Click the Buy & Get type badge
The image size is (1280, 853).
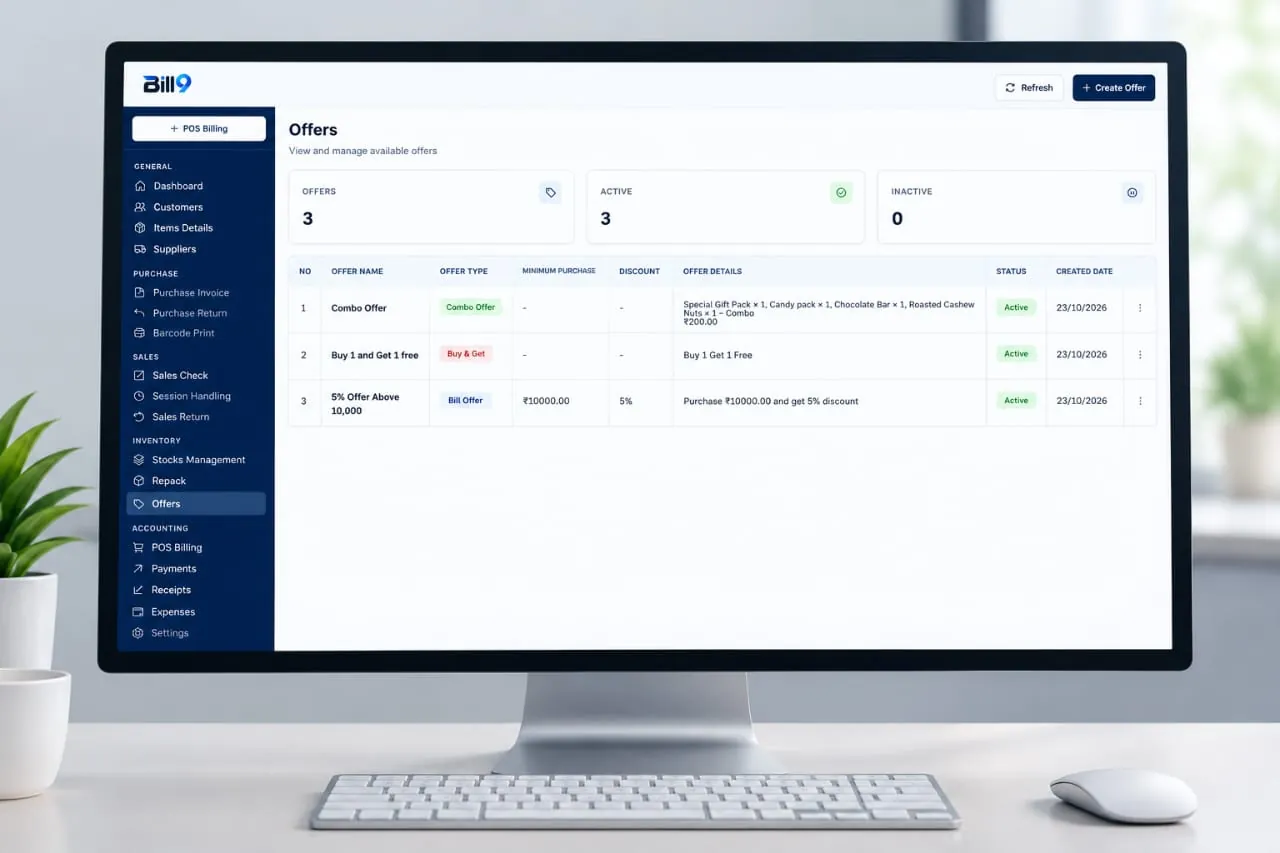coord(466,354)
